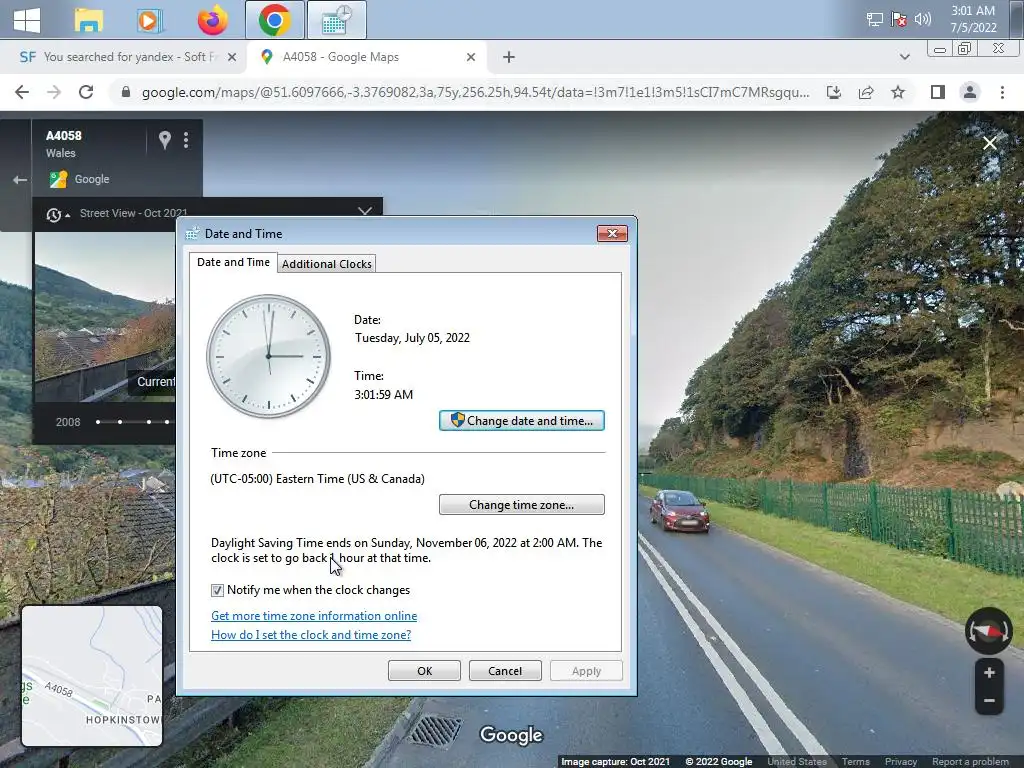The width and height of the screenshot is (1024, 768).
Task: Reload the Google Maps page
Action: 86,92
